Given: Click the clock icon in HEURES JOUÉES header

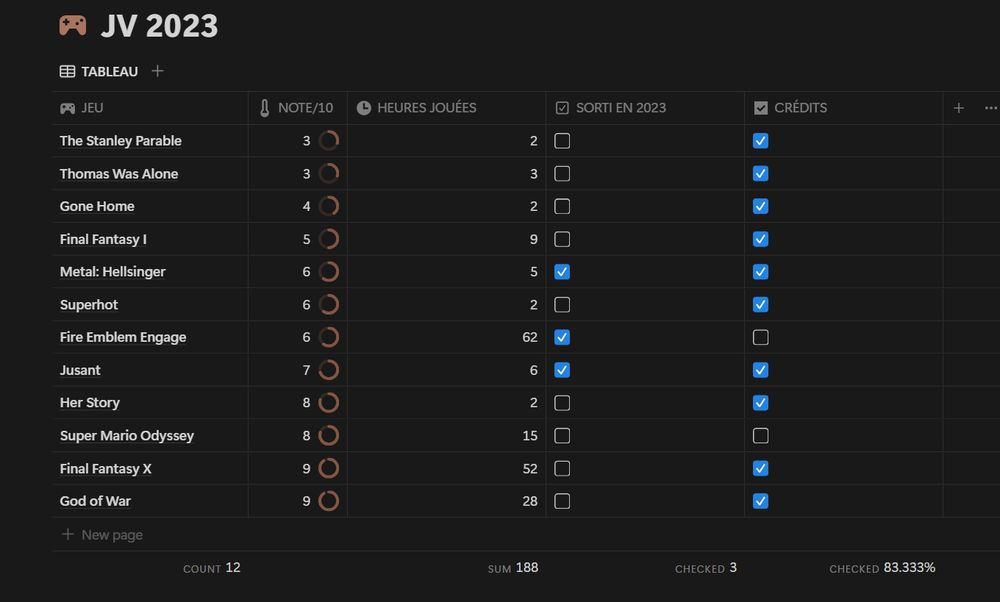Looking at the screenshot, I should (x=364, y=108).
